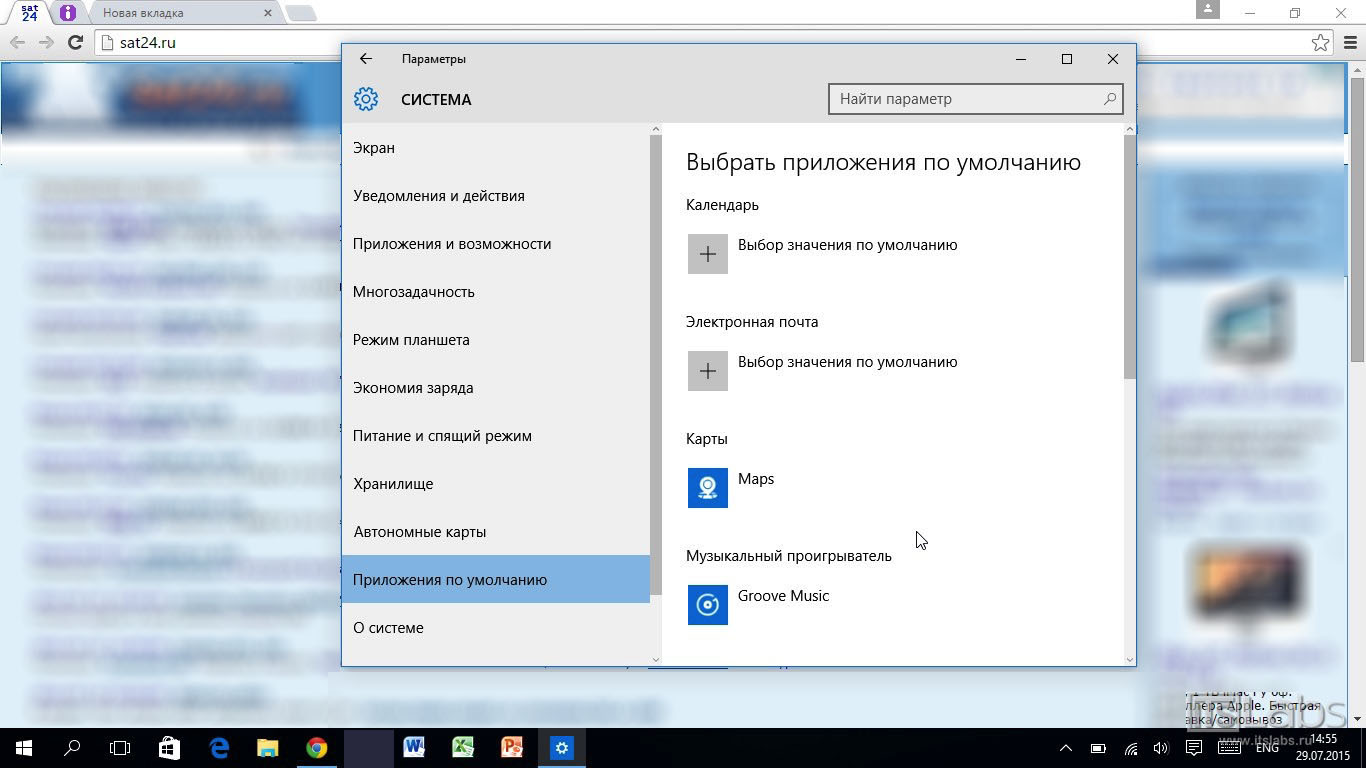1366x768 pixels.
Task: Launch the Store from the taskbar
Action: coord(169,748)
